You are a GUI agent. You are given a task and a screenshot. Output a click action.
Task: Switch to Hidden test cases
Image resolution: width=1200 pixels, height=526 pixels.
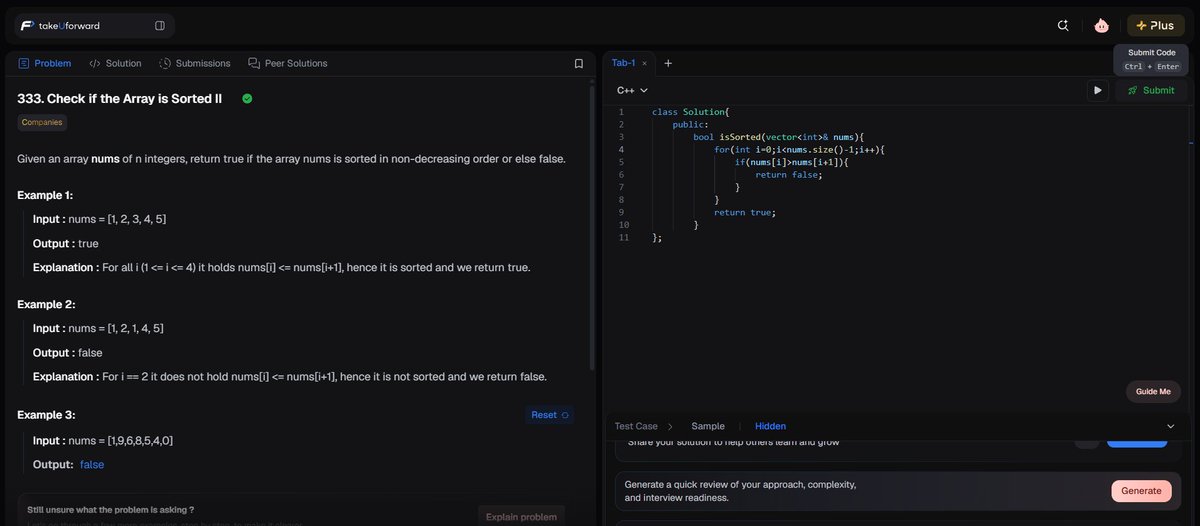point(770,426)
